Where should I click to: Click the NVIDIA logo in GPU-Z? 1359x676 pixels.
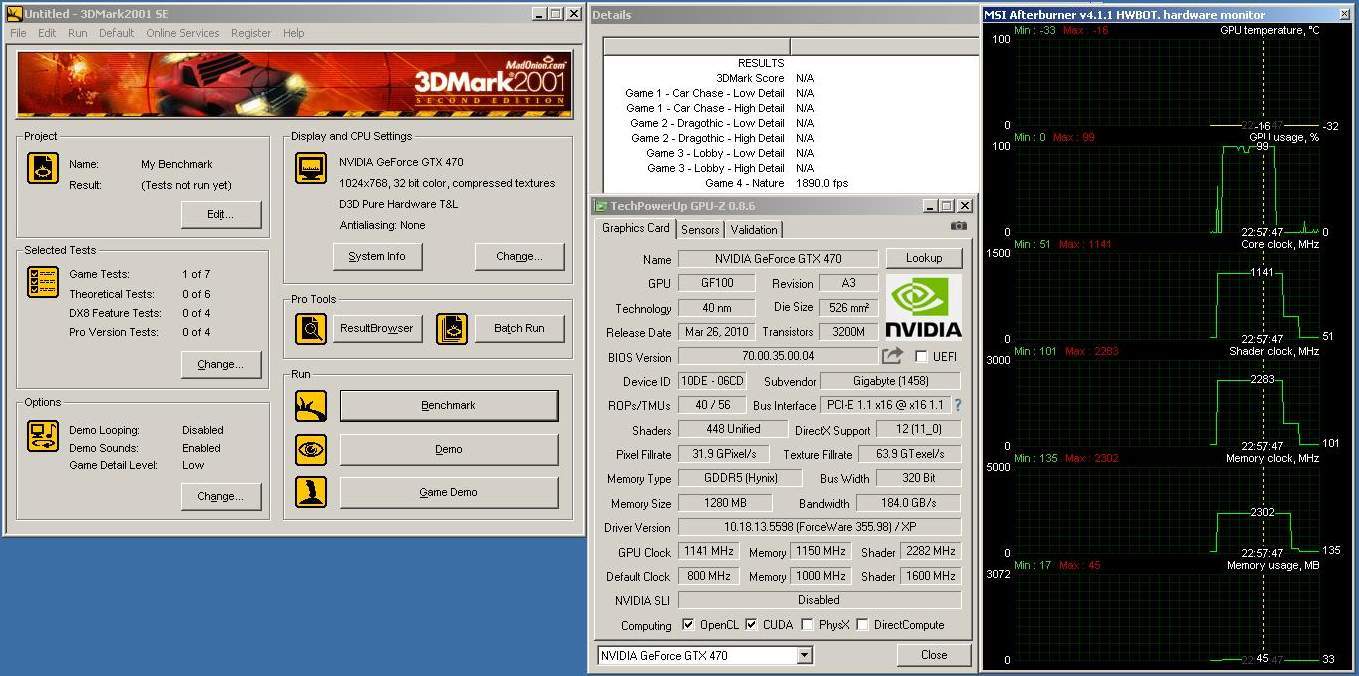(924, 307)
